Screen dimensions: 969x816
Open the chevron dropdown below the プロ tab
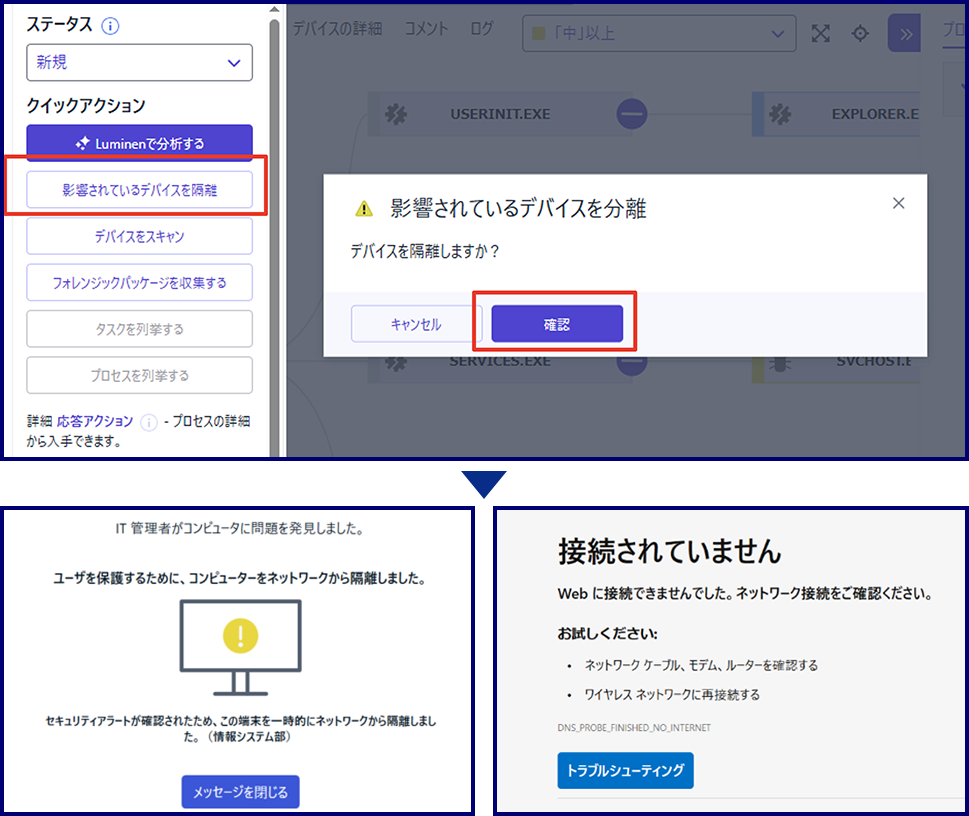click(961, 87)
